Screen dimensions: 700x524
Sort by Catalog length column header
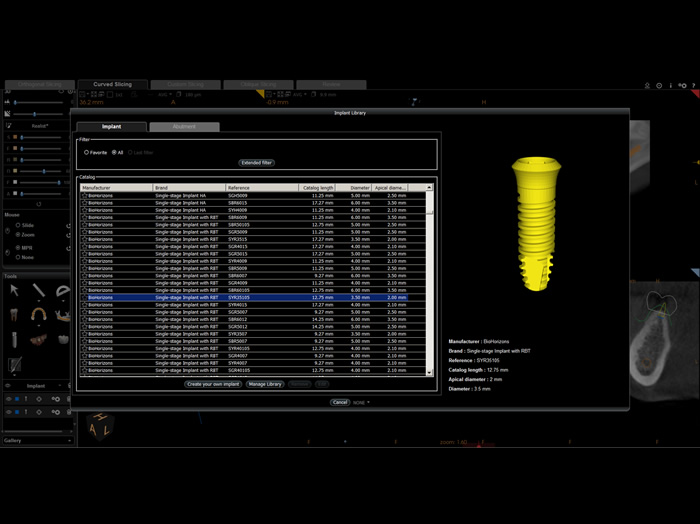317,188
